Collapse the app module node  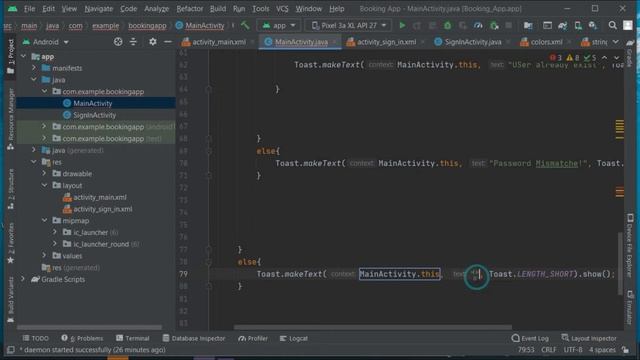click(x=24, y=56)
